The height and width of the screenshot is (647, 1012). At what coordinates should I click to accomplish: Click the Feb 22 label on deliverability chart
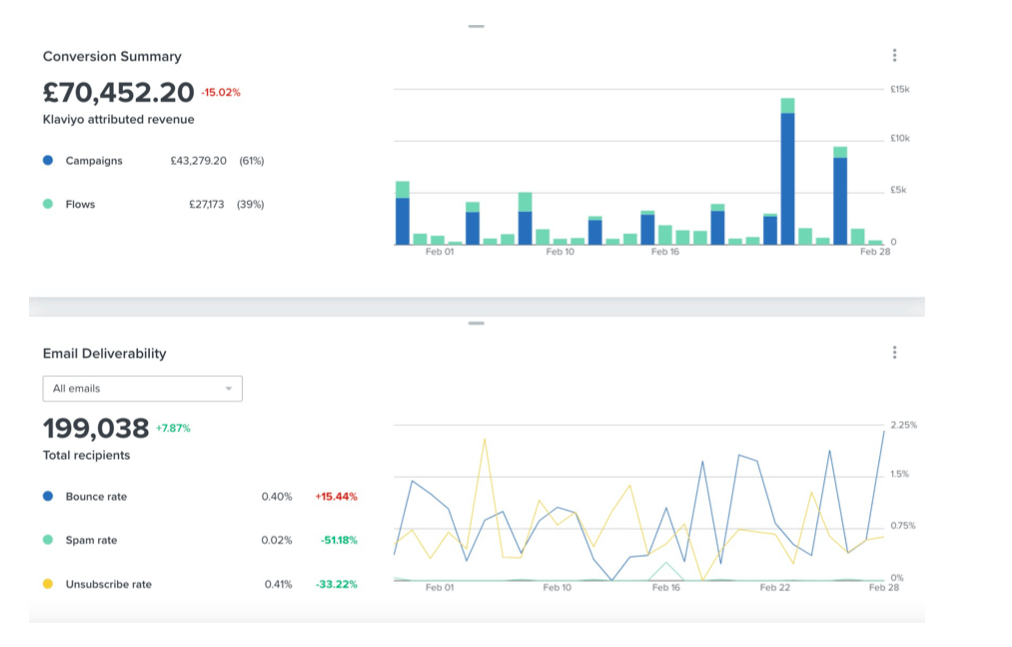774,588
